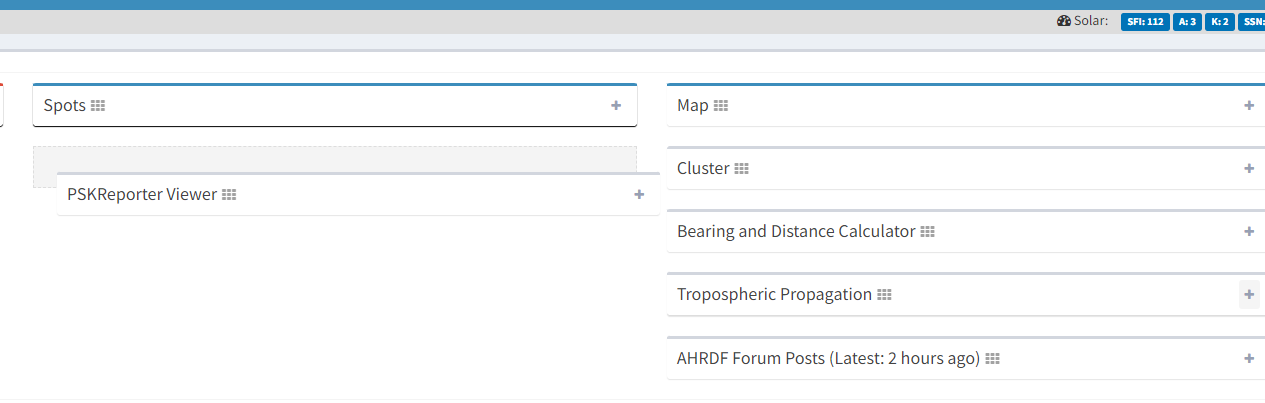This screenshot has height=403, width=1265.
Task: Click the A: 3 index badge
Action: pos(1187,21)
